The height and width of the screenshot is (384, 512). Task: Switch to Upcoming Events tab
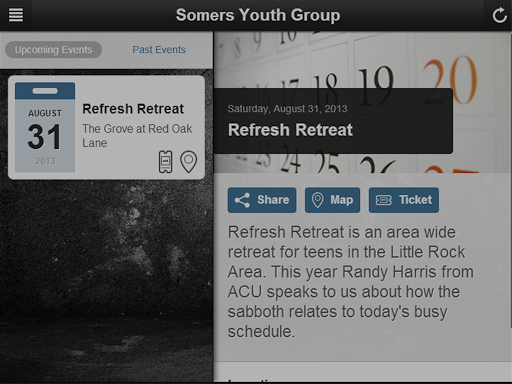tap(53, 50)
